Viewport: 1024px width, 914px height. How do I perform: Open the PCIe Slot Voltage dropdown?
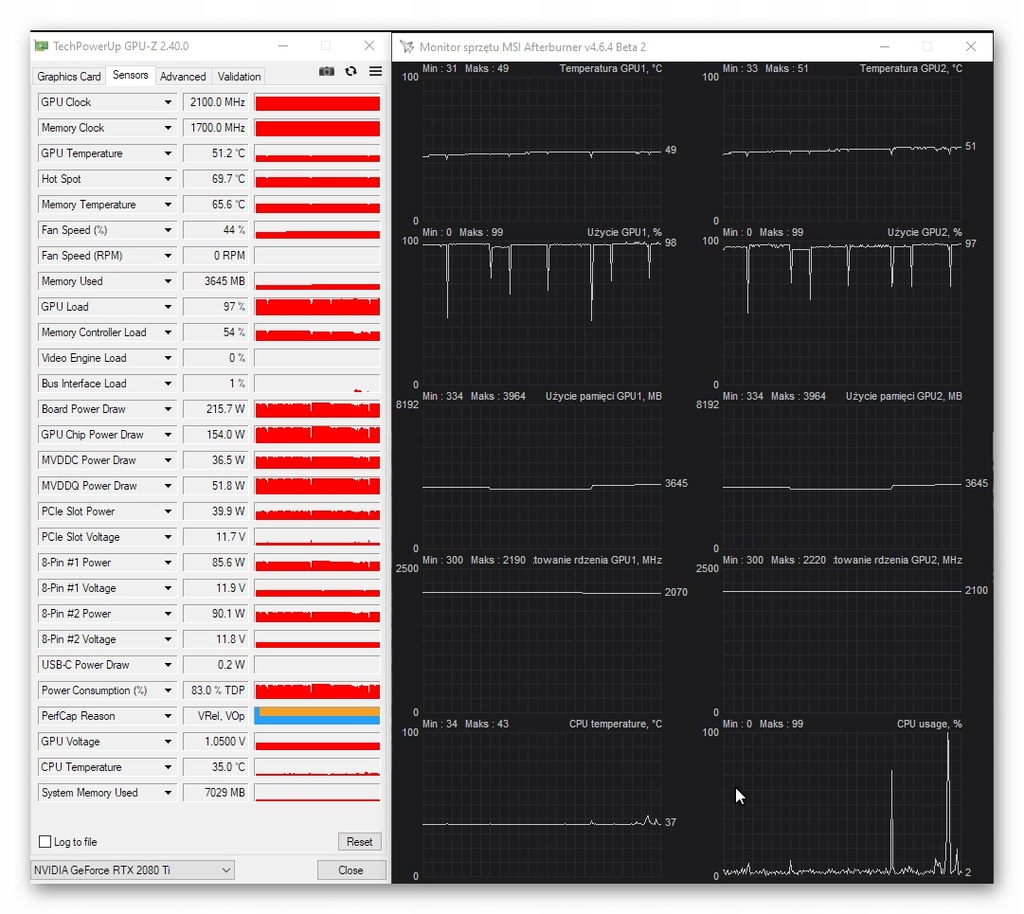pos(168,537)
